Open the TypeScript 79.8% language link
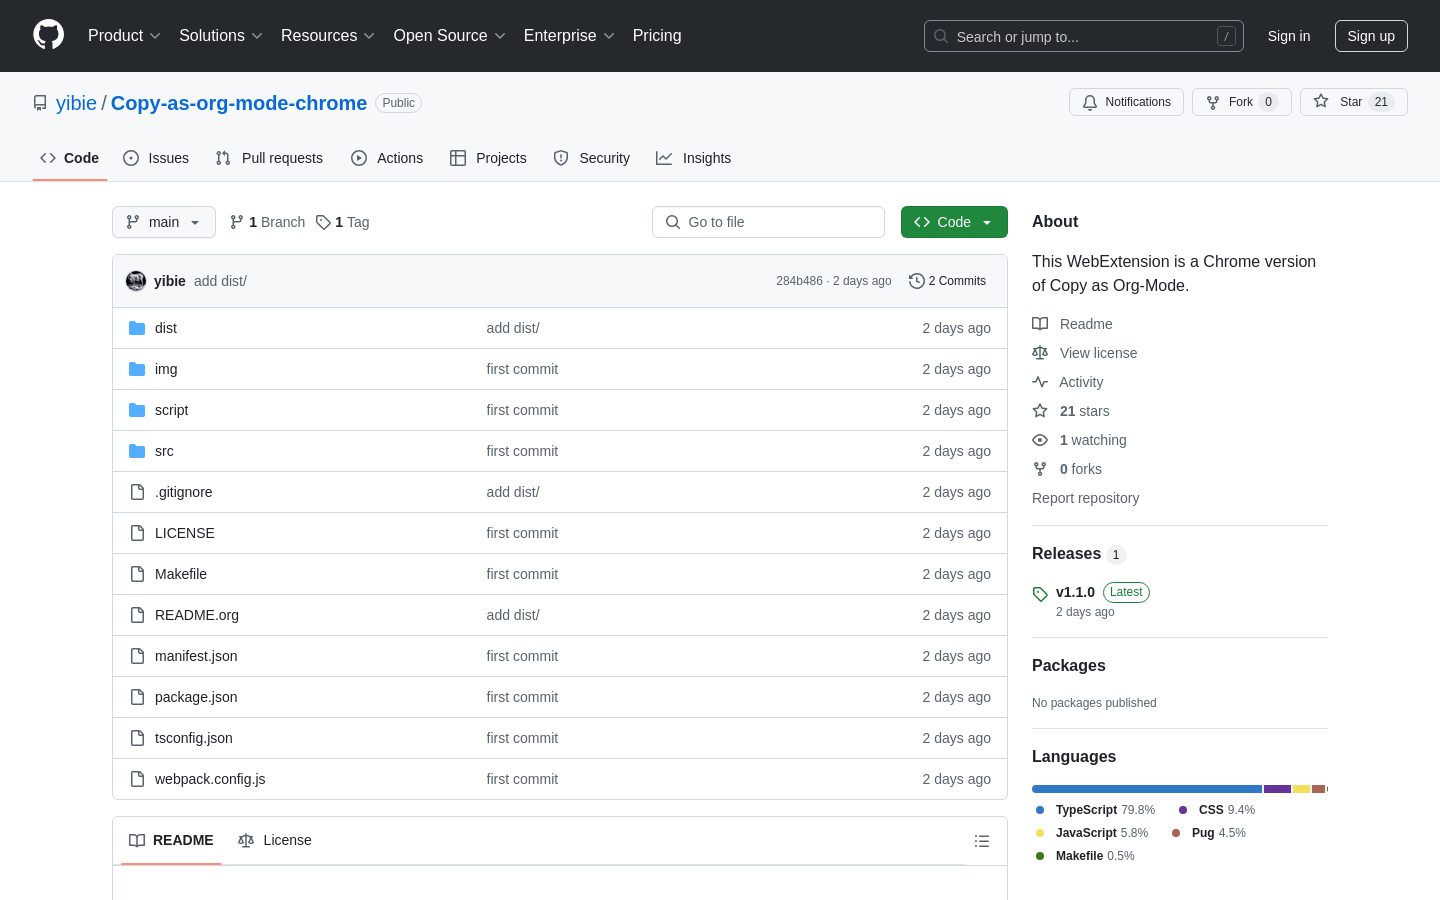This screenshot has height=900, width=1440. coord(1095,810)
